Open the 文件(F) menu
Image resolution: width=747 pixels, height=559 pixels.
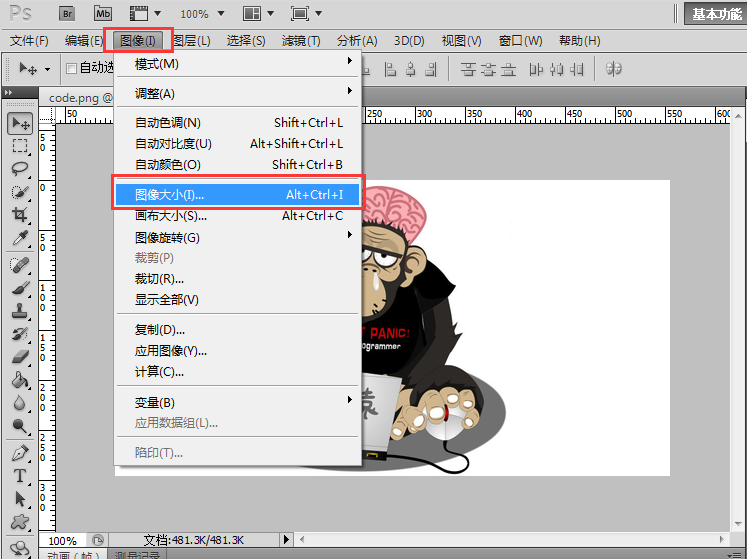[x=29, y=41]
